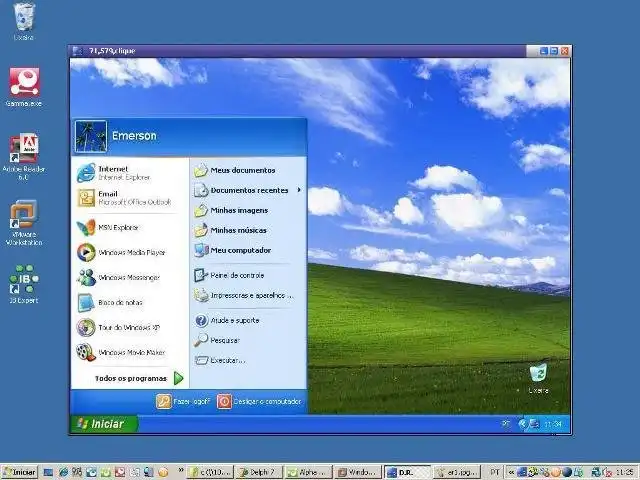Click the Emerson user picture

tap(91, 136)
